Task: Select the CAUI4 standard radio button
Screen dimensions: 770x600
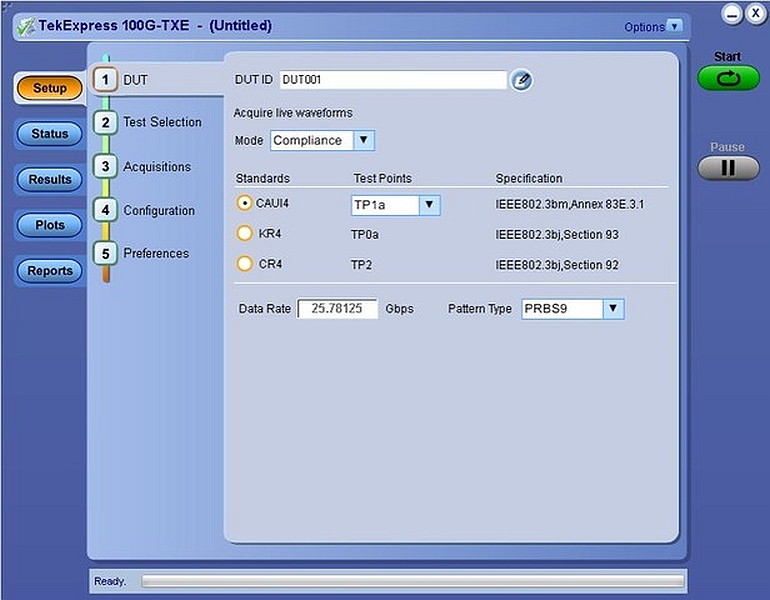Action: [x=244, y=204]
